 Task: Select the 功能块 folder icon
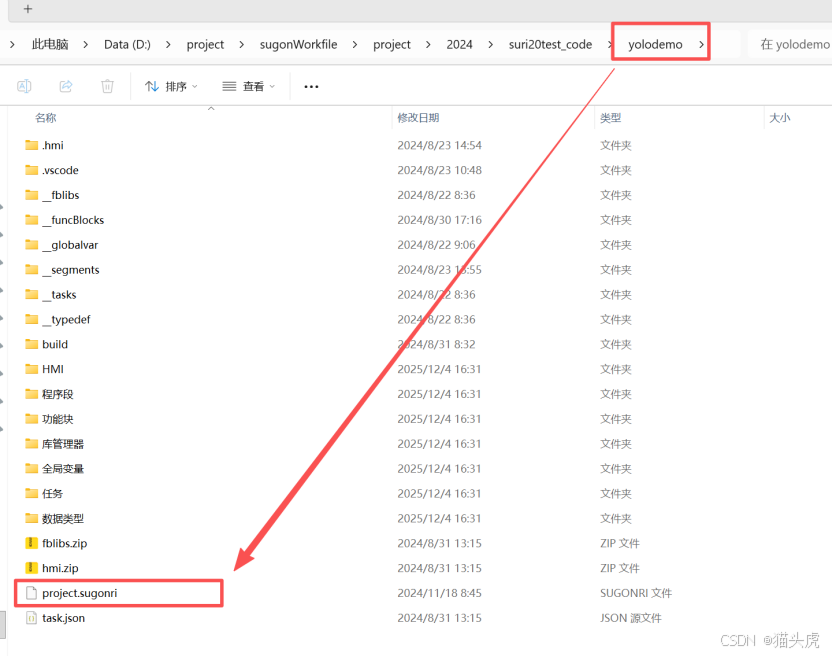32,419
